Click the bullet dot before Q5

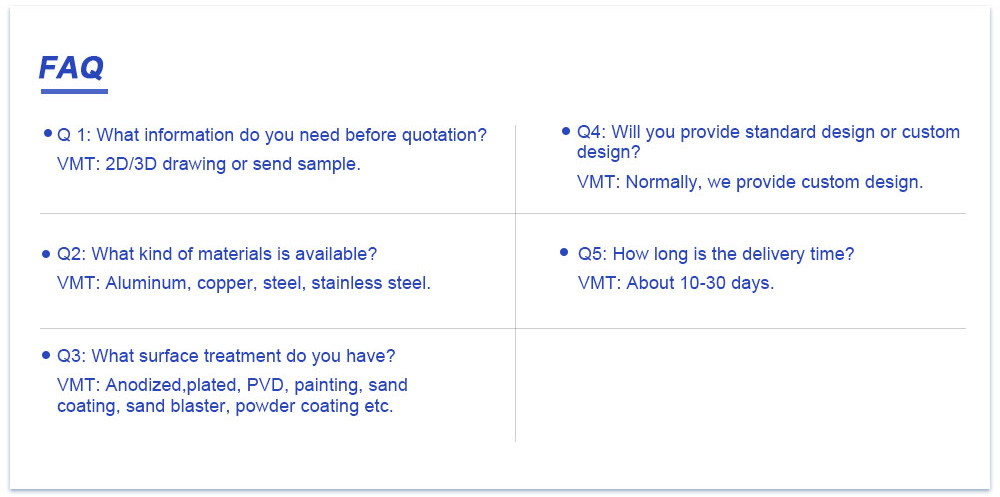point(564,253)
